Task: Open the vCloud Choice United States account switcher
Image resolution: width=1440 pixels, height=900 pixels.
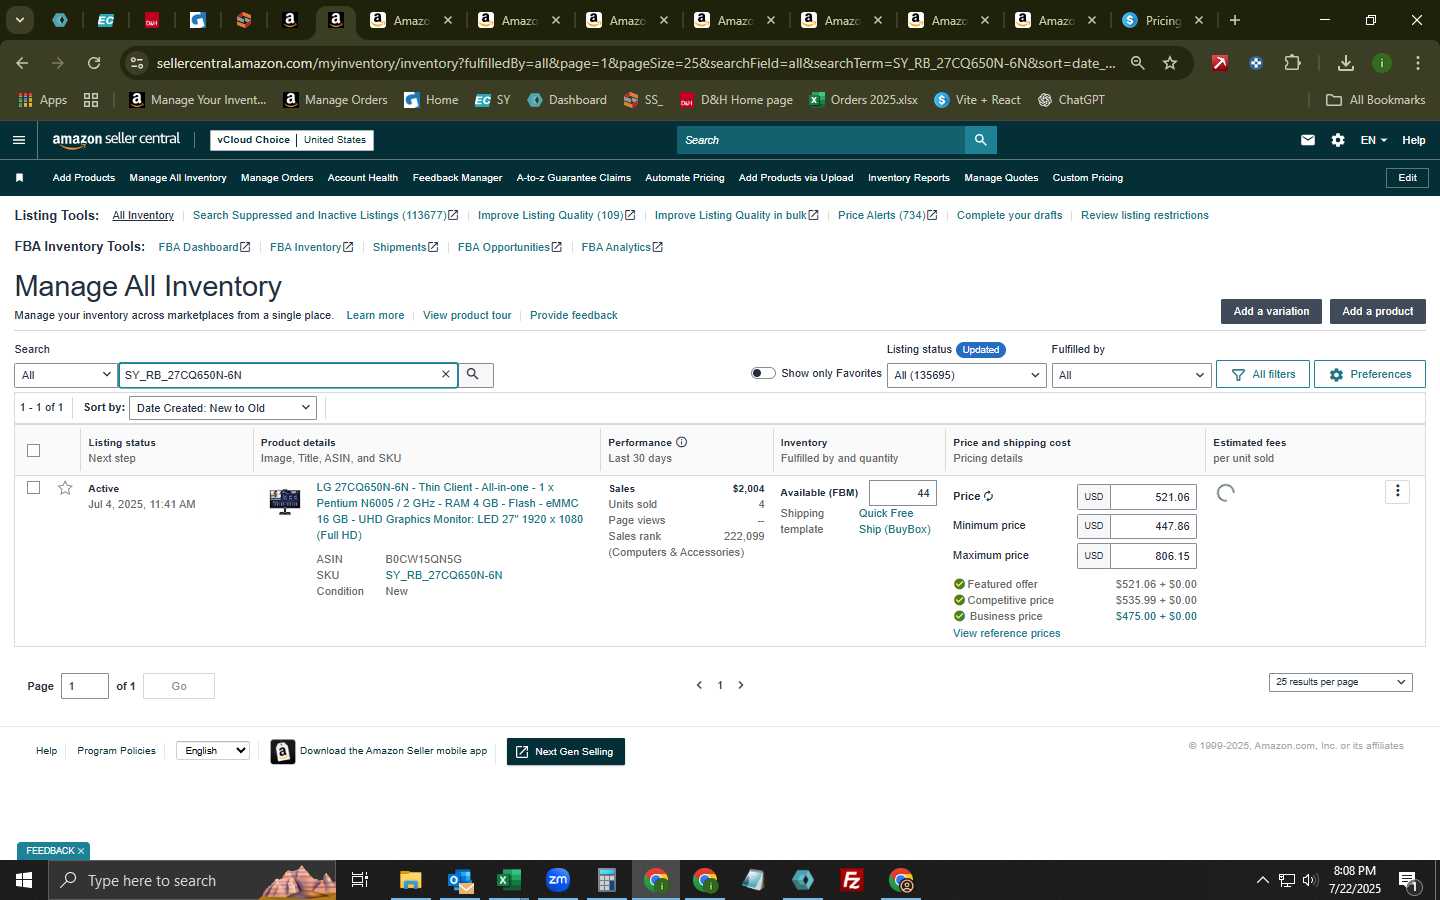Action: pos(292,140)
